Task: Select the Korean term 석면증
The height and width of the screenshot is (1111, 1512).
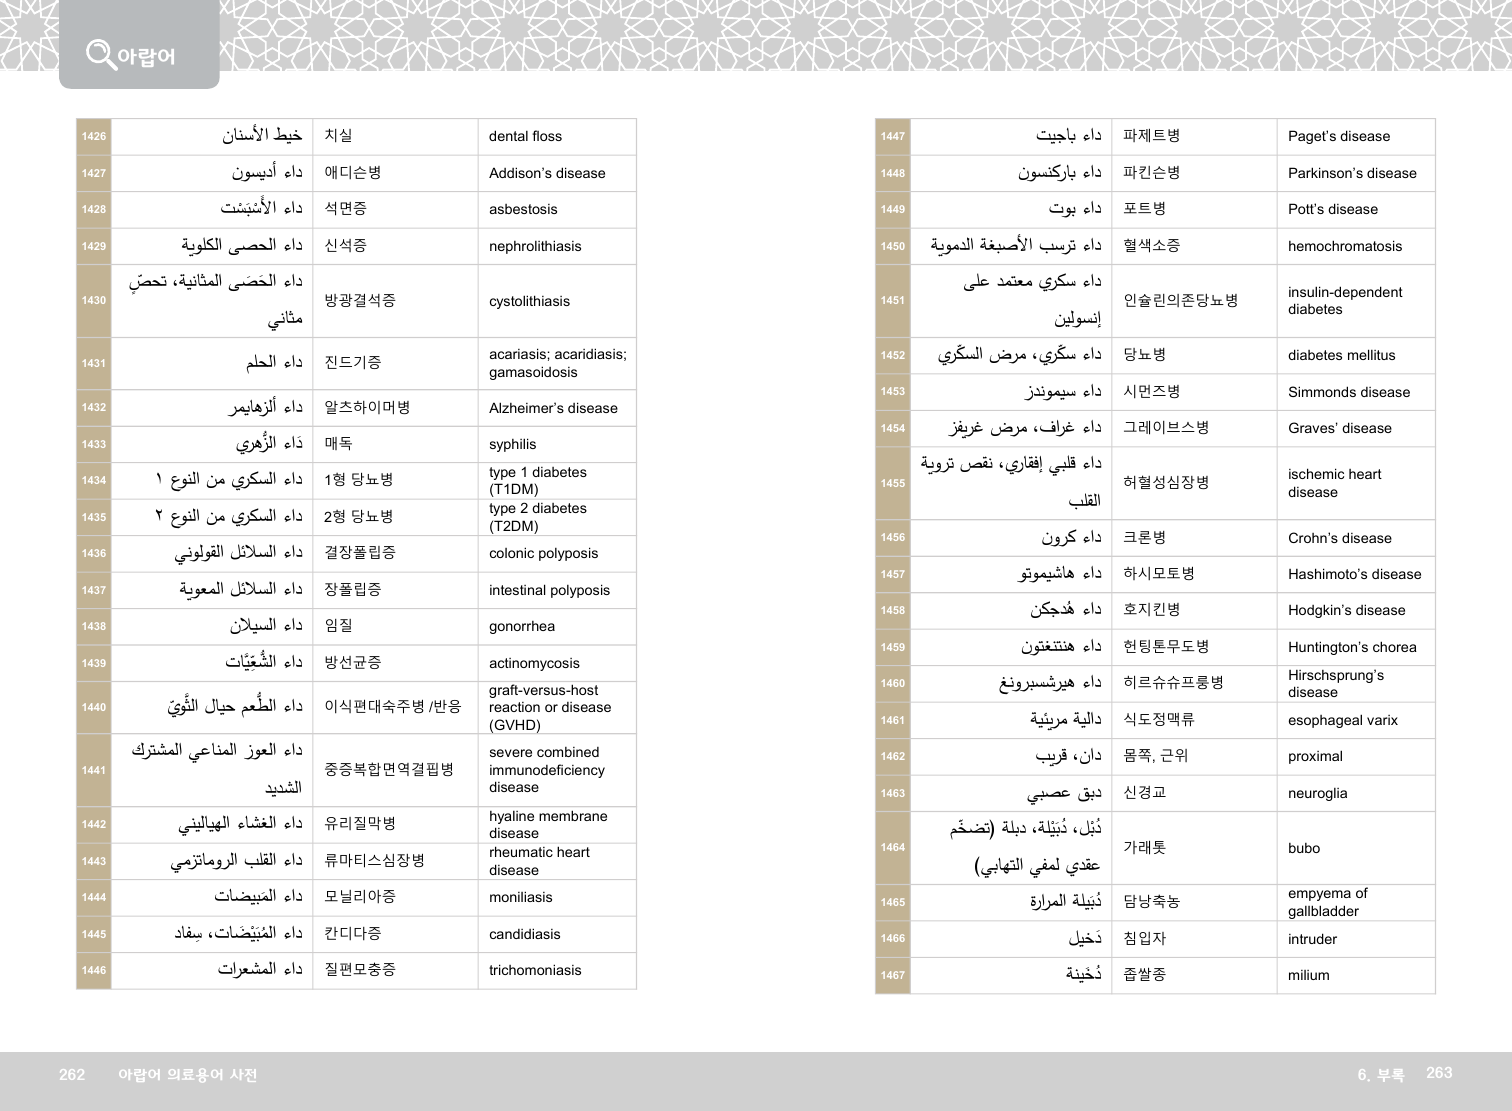Action: click(x=345, y=209)
